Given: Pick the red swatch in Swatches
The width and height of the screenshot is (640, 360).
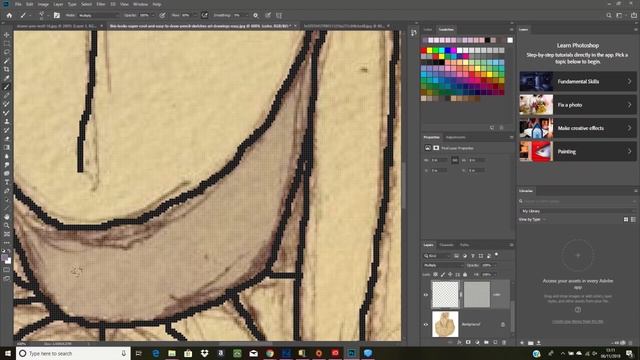Looking at the screenshot, I should click(x=424, y=51).
